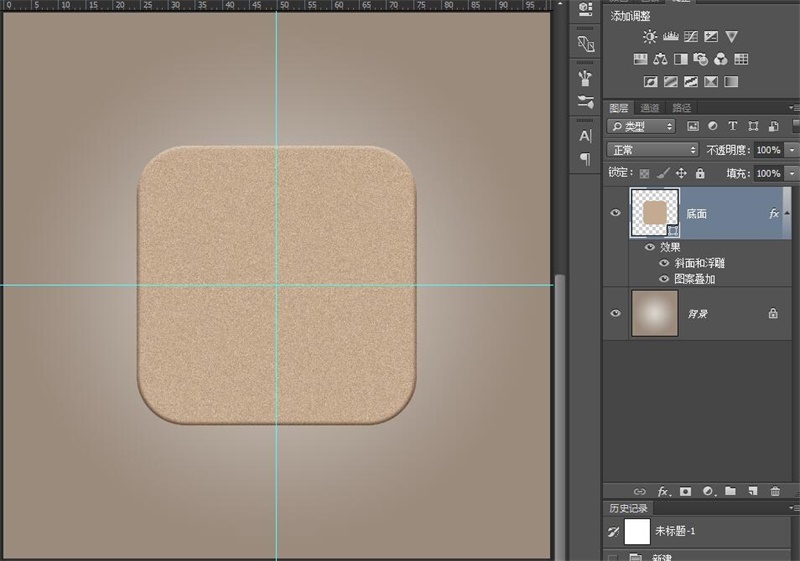Open the Character panel icon

click(x=585, y=136)
